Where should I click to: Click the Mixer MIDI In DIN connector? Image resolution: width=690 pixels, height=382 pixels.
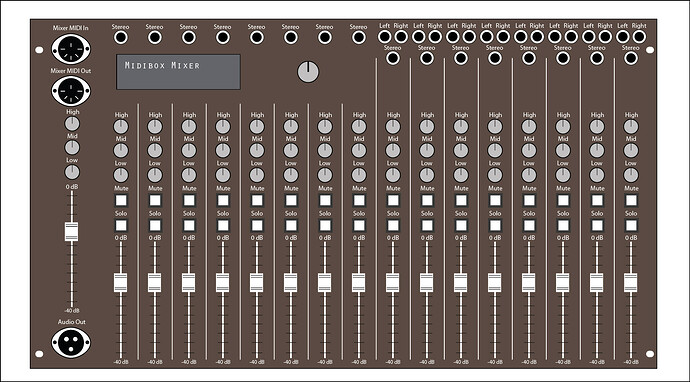(71, 49)
